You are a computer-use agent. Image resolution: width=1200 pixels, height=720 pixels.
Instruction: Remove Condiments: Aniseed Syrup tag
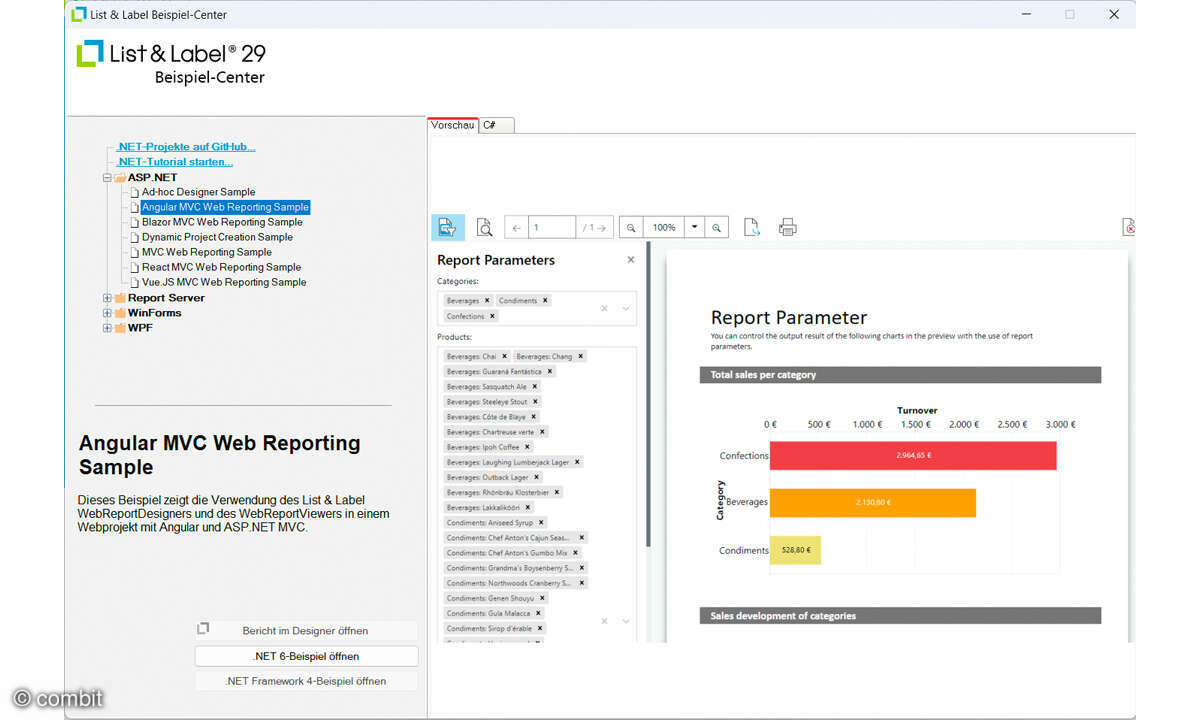[541, 522]
